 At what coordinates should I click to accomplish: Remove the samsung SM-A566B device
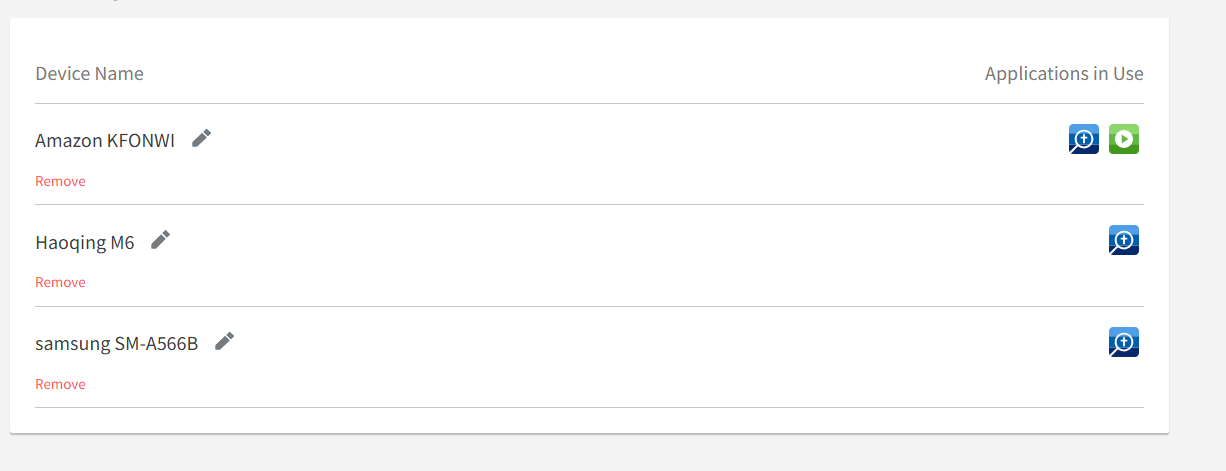point(60,384)
